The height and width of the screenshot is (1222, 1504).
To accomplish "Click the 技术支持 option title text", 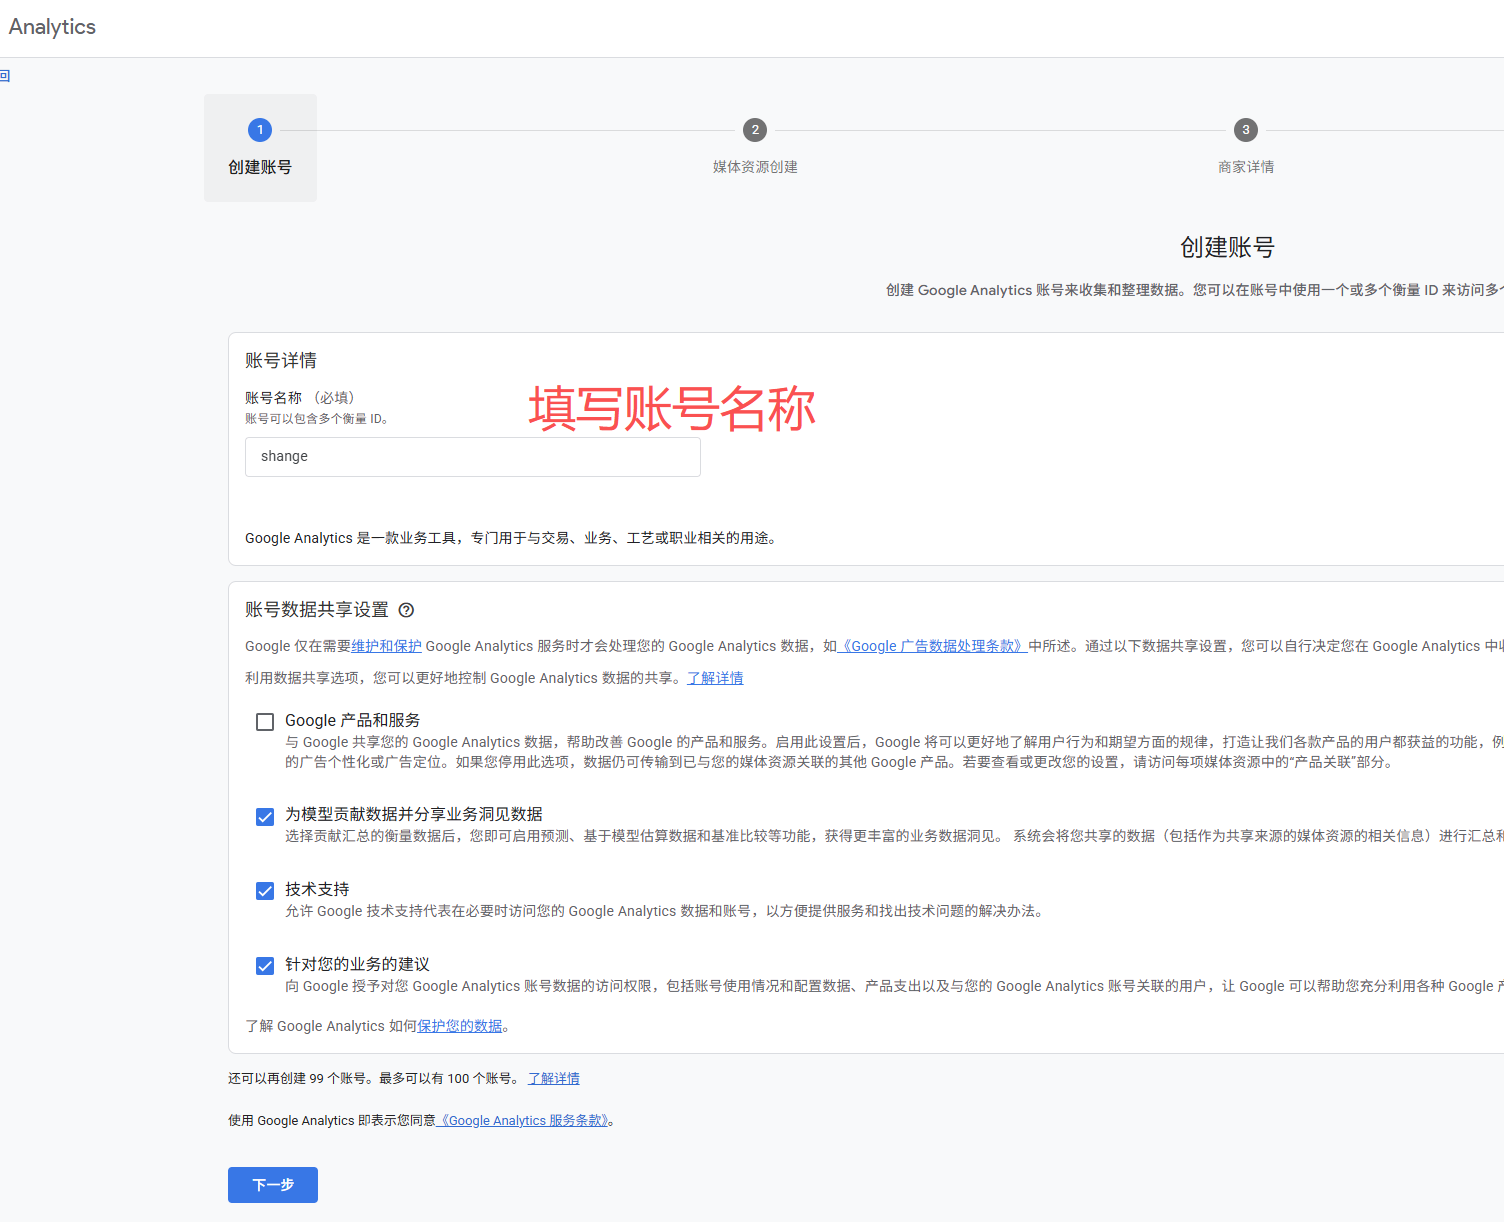I will click(317, 889).
